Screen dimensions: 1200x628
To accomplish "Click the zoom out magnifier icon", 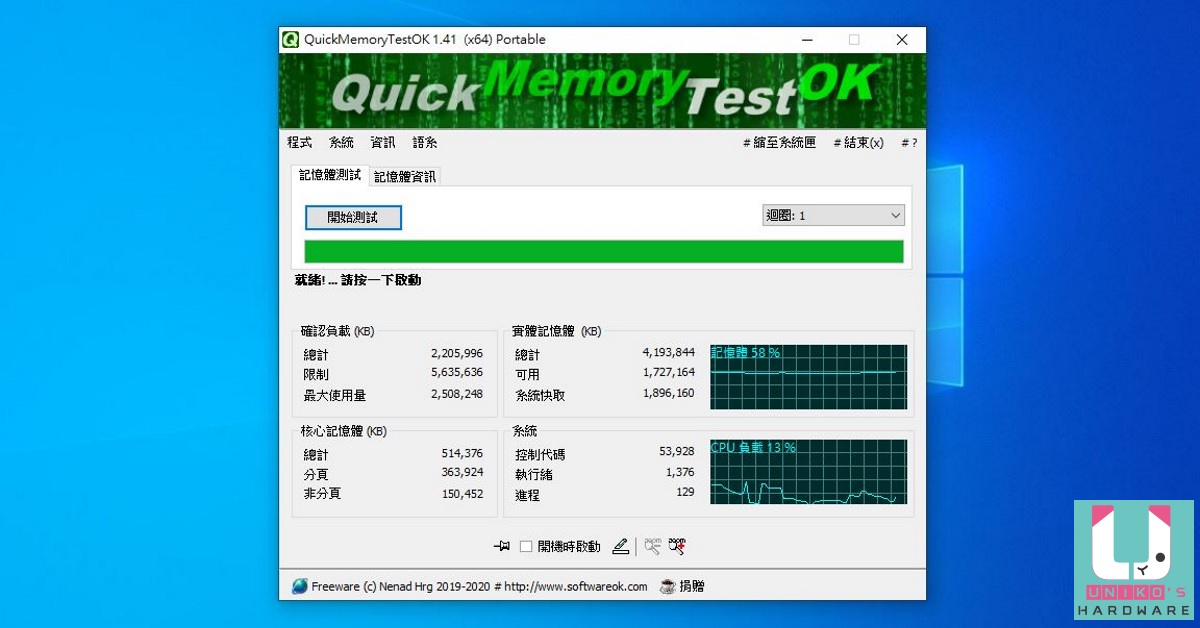I will click(x=653, y=546).
